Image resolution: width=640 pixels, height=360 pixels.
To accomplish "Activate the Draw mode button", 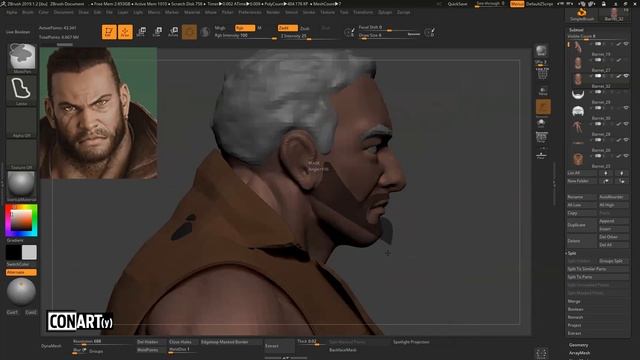I will [125, 32].
